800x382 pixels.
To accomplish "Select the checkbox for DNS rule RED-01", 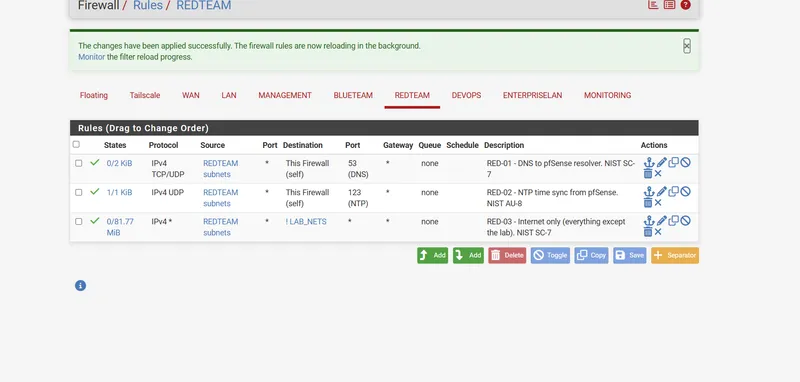I will pyautogui.click(x=79, y=163).
